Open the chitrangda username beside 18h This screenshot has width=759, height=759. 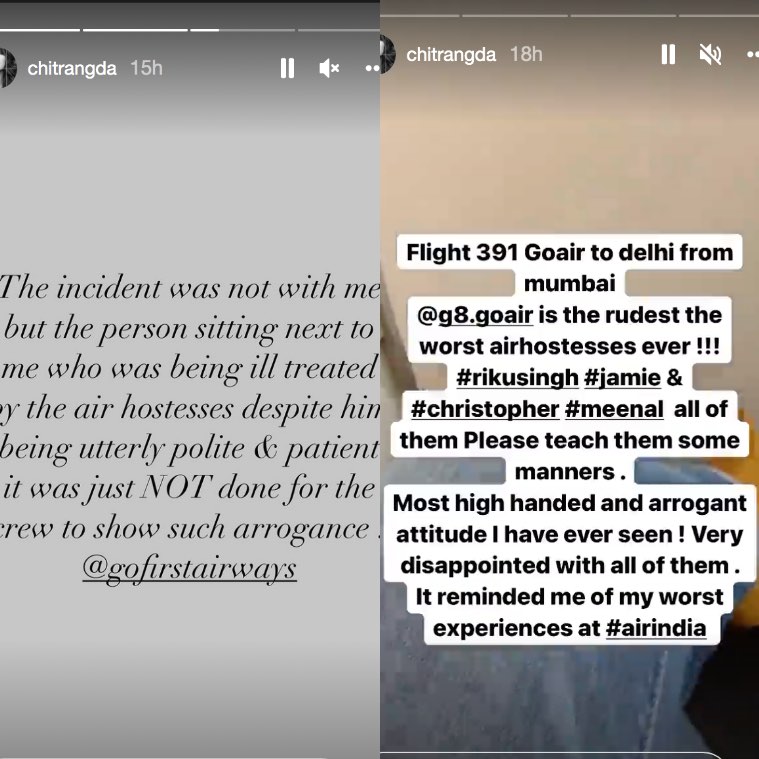tap(451, 54)
